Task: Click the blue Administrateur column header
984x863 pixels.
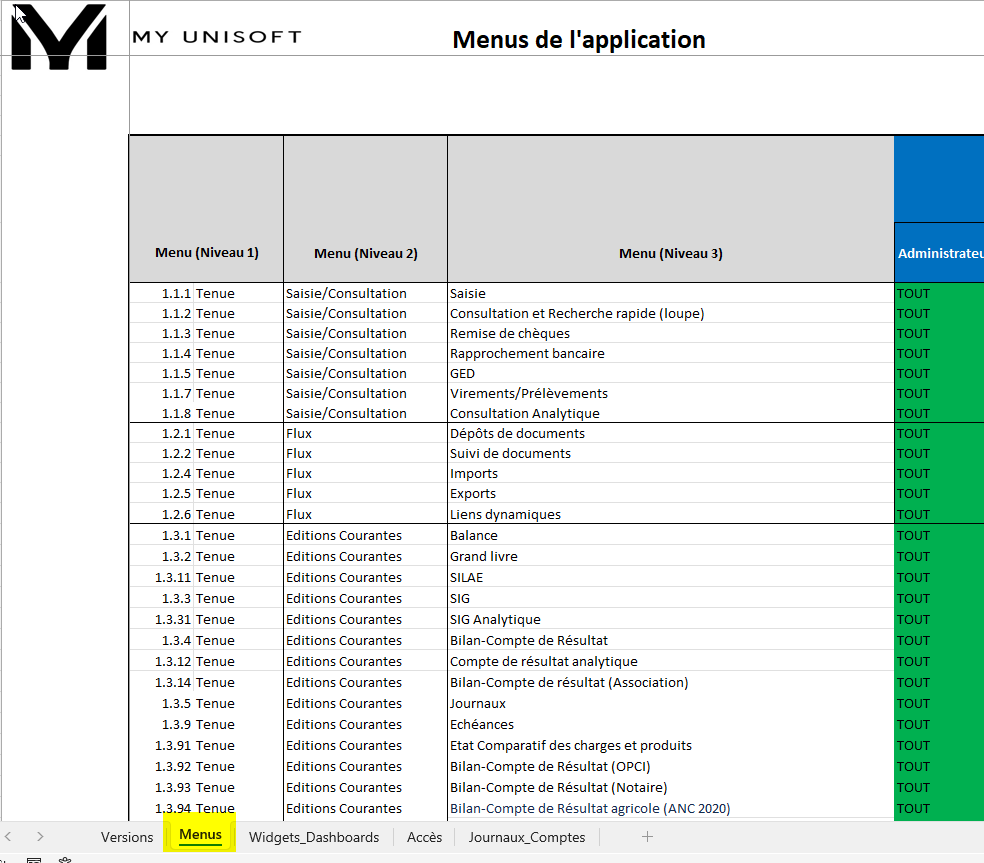Action: tap(939, 254)
